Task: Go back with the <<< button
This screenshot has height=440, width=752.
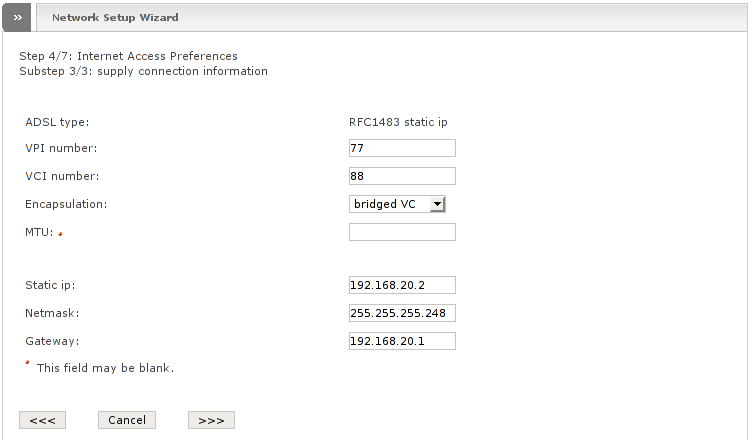Action: [42, 420]
